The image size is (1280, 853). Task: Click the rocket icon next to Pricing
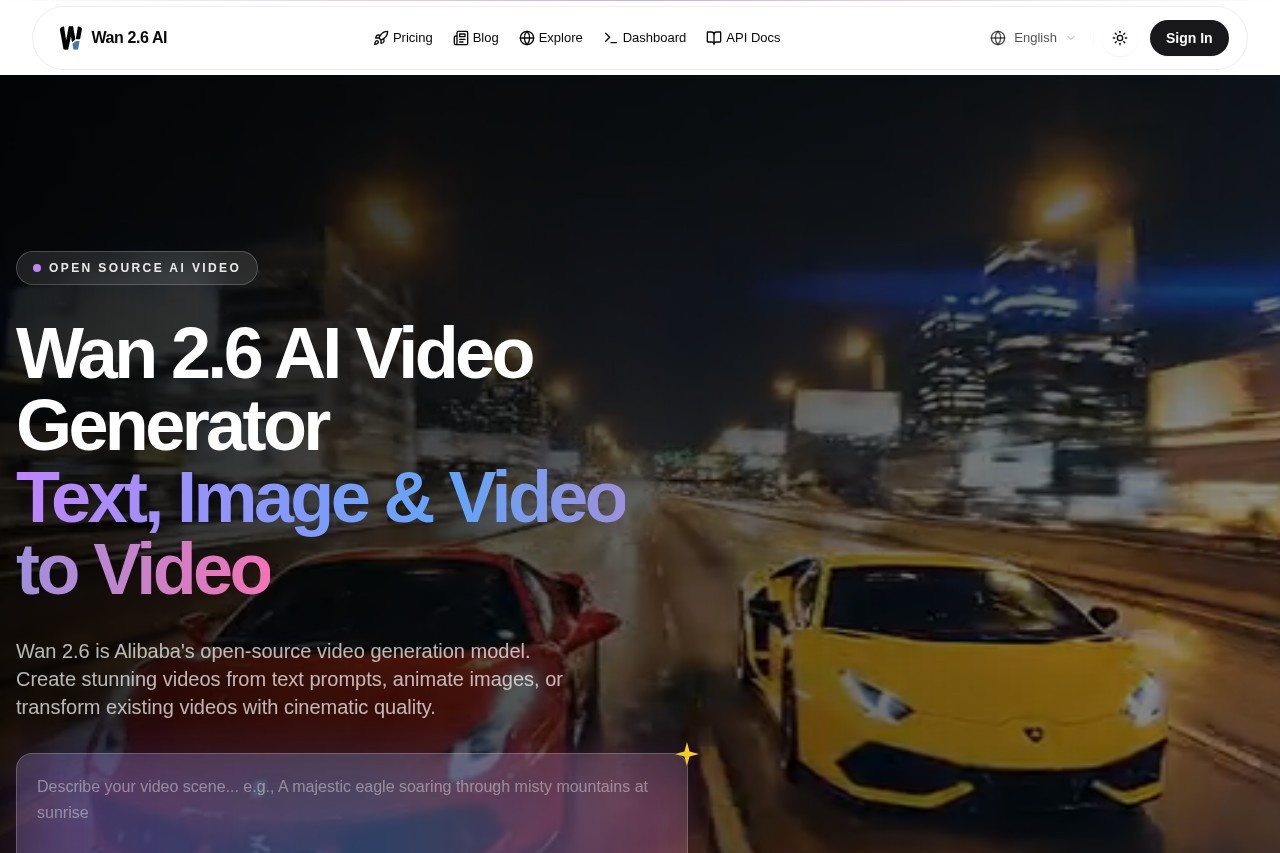380,37
